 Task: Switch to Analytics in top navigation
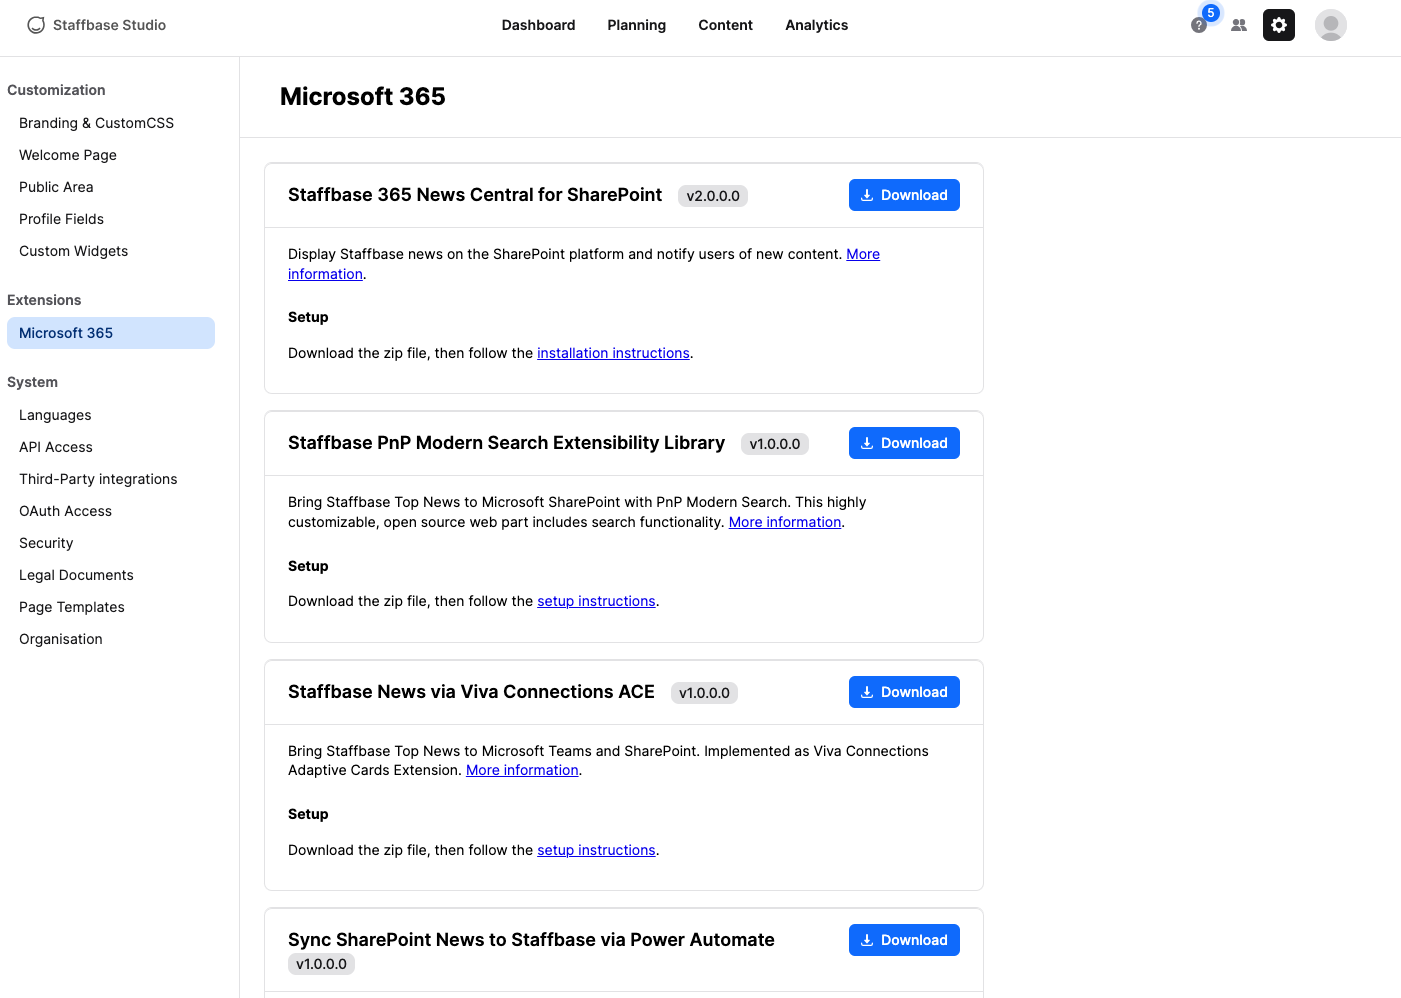pos(817,25)
